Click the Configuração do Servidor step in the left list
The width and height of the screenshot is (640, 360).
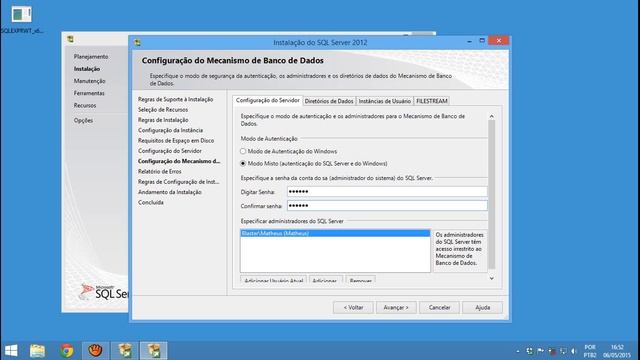169,151
